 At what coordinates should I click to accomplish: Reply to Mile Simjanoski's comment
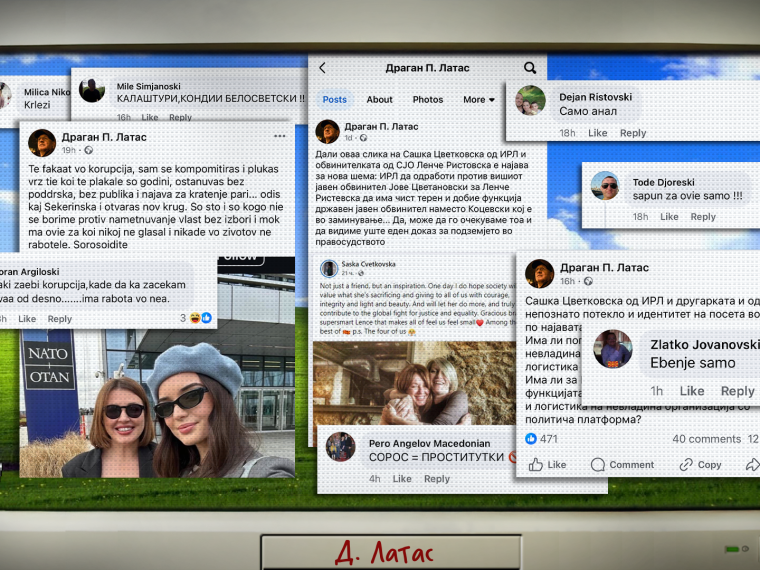(180, 117)
